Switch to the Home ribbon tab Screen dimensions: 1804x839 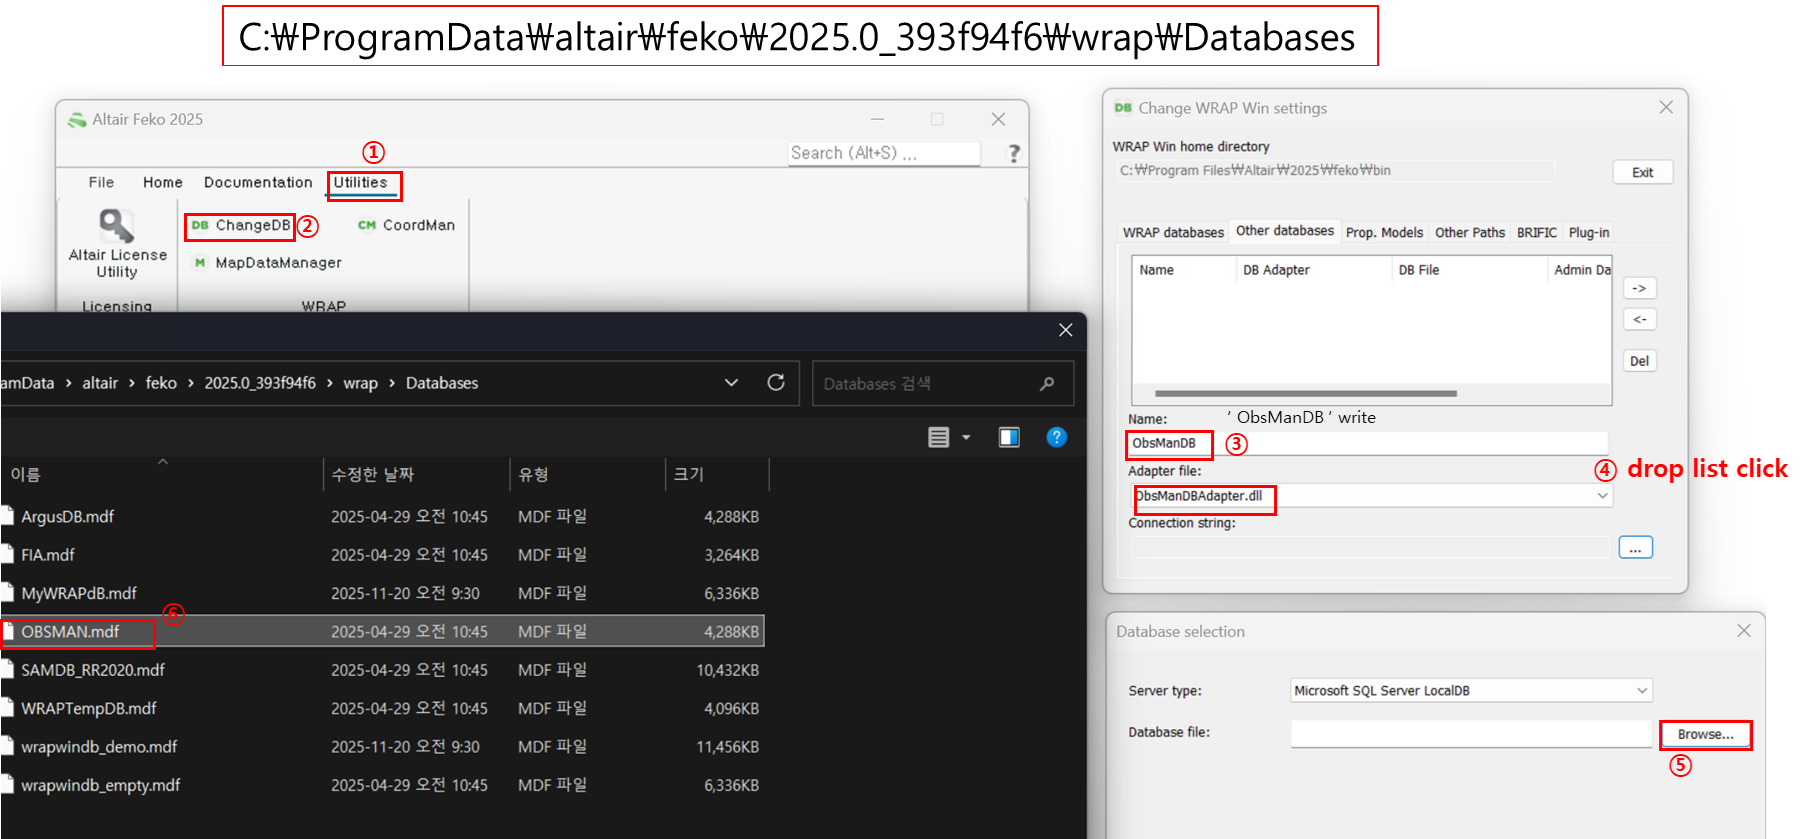[x=163, y=182]
